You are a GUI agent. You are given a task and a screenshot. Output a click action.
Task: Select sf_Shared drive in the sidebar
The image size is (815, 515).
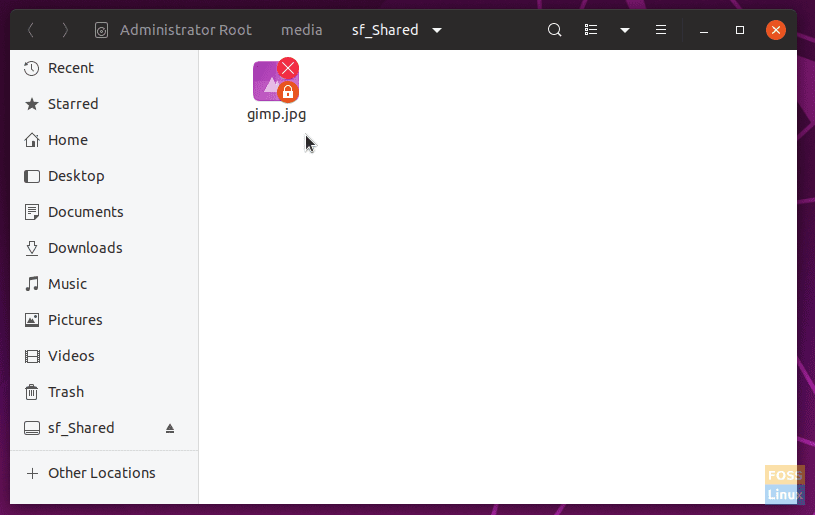click(104, 428)
